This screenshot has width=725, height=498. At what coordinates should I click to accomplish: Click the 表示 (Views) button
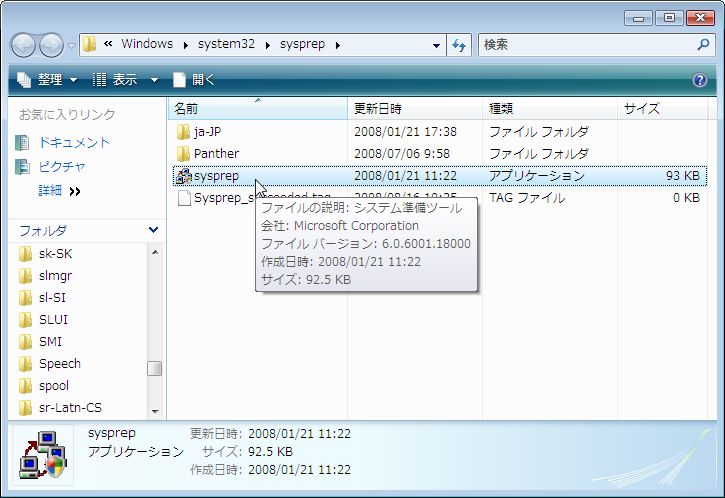[116, 80]
